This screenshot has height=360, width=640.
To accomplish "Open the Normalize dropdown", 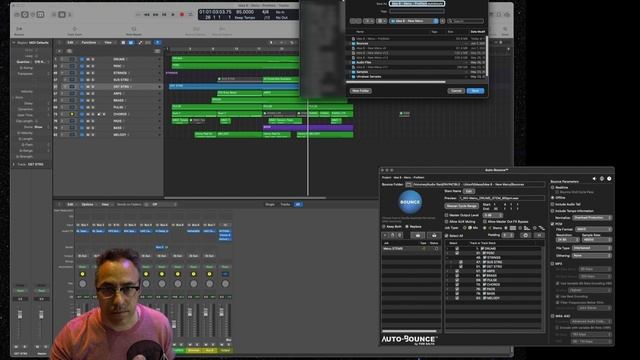I will point(592,218).
